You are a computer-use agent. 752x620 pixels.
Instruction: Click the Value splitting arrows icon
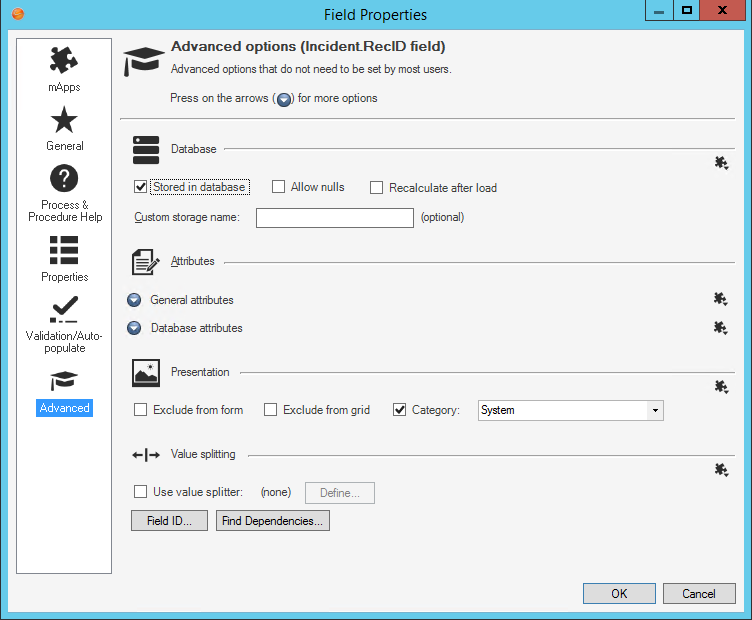[146, 455]
